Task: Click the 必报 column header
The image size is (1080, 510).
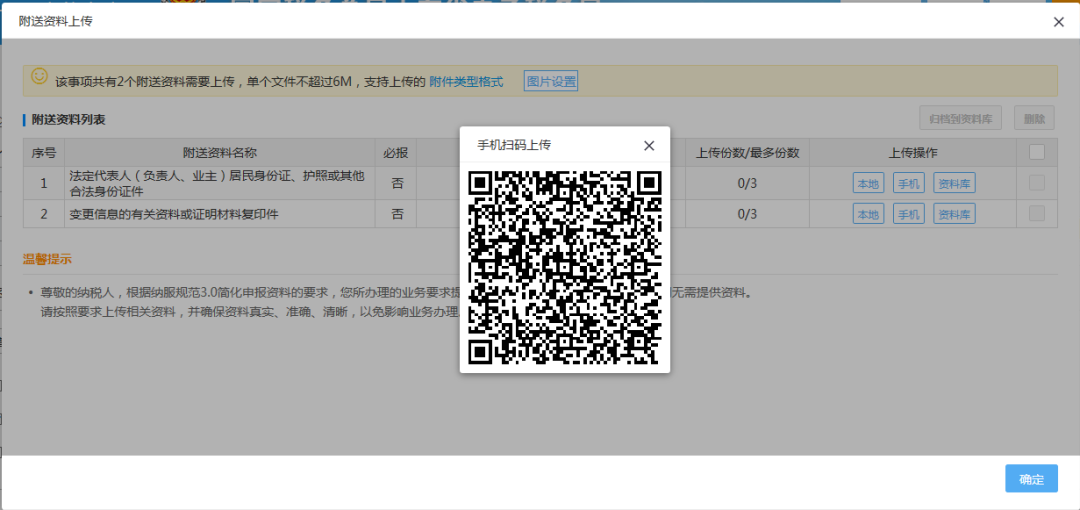Action: coord(396,152)
